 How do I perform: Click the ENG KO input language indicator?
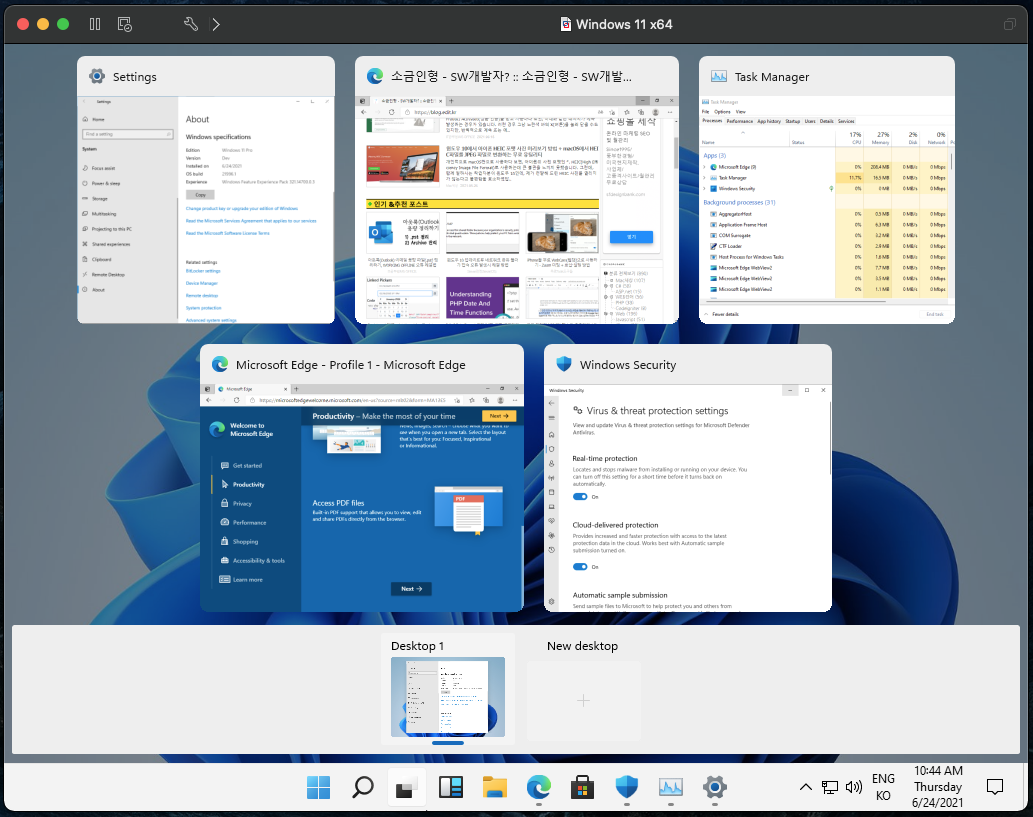click(883, 787)
